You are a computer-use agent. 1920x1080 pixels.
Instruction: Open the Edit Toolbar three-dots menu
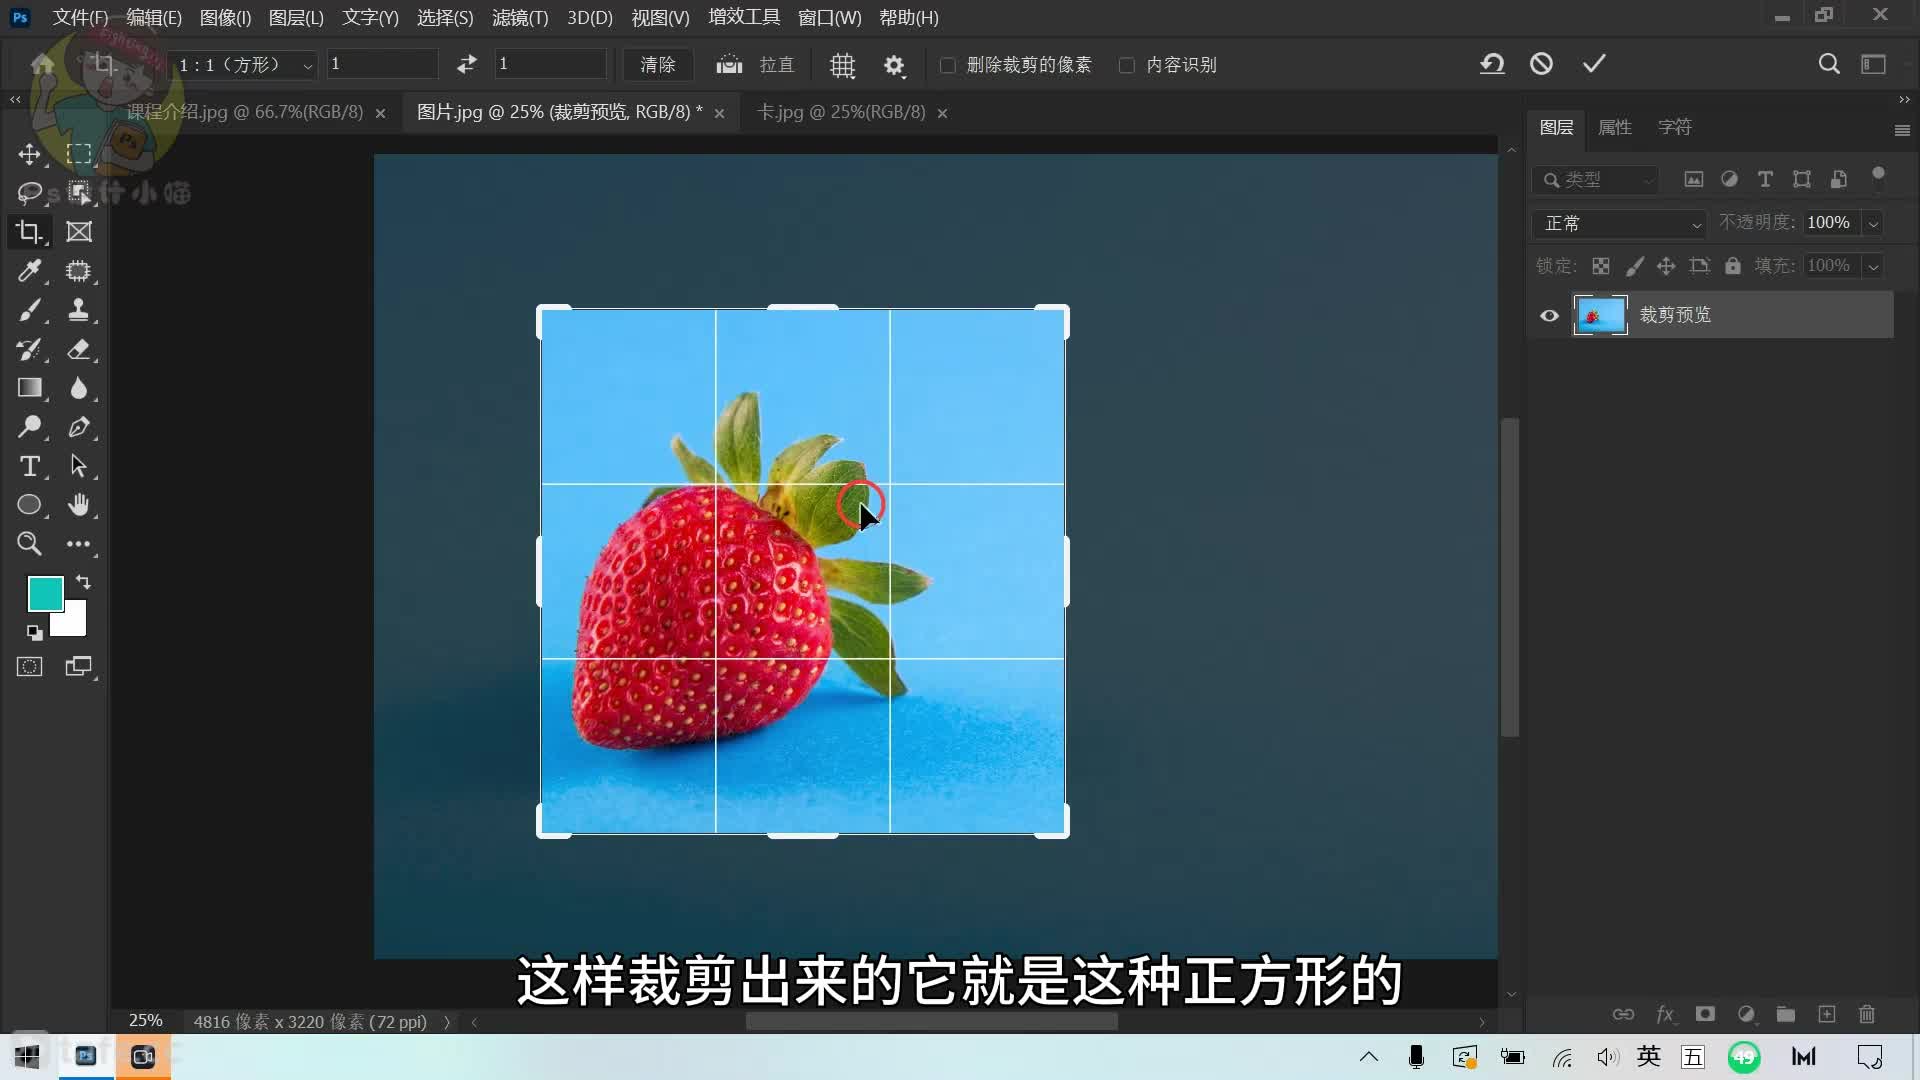pos(78,544)
